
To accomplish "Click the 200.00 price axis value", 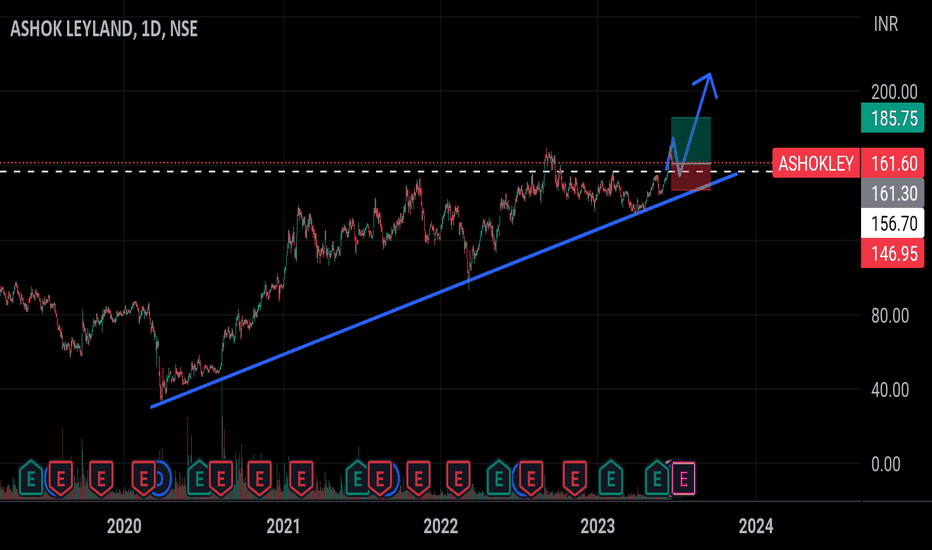I will pos(894,92).
